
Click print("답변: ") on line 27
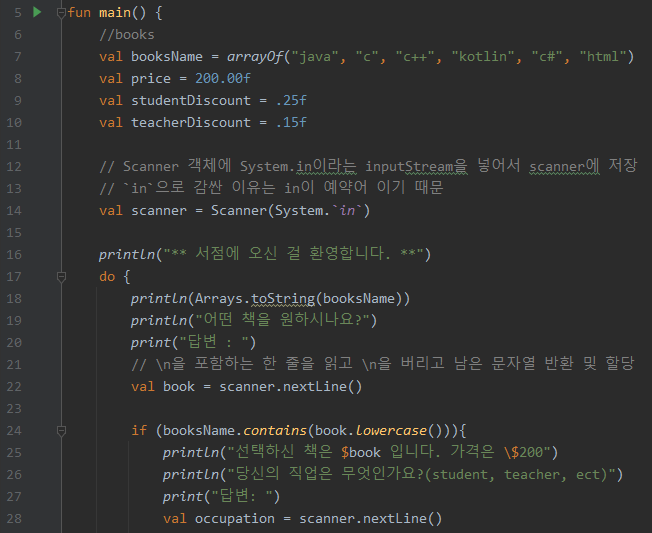(221, 496)
